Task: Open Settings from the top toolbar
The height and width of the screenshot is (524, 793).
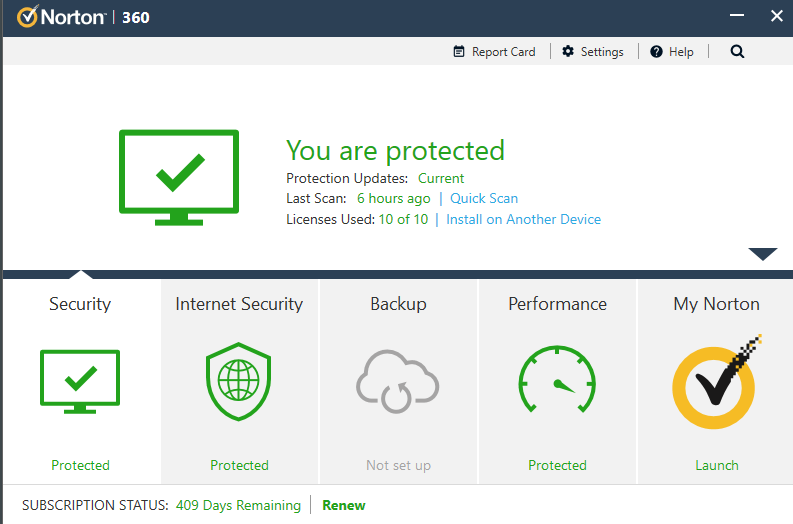Action: 593,52
